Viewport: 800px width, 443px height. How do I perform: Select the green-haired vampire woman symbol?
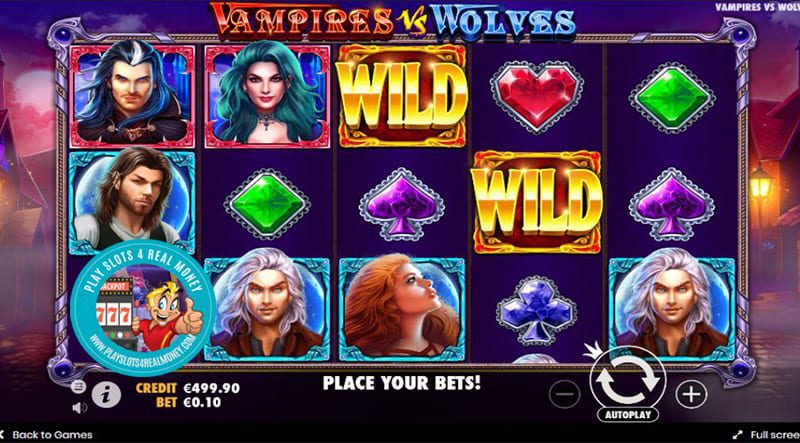point(267,96)
